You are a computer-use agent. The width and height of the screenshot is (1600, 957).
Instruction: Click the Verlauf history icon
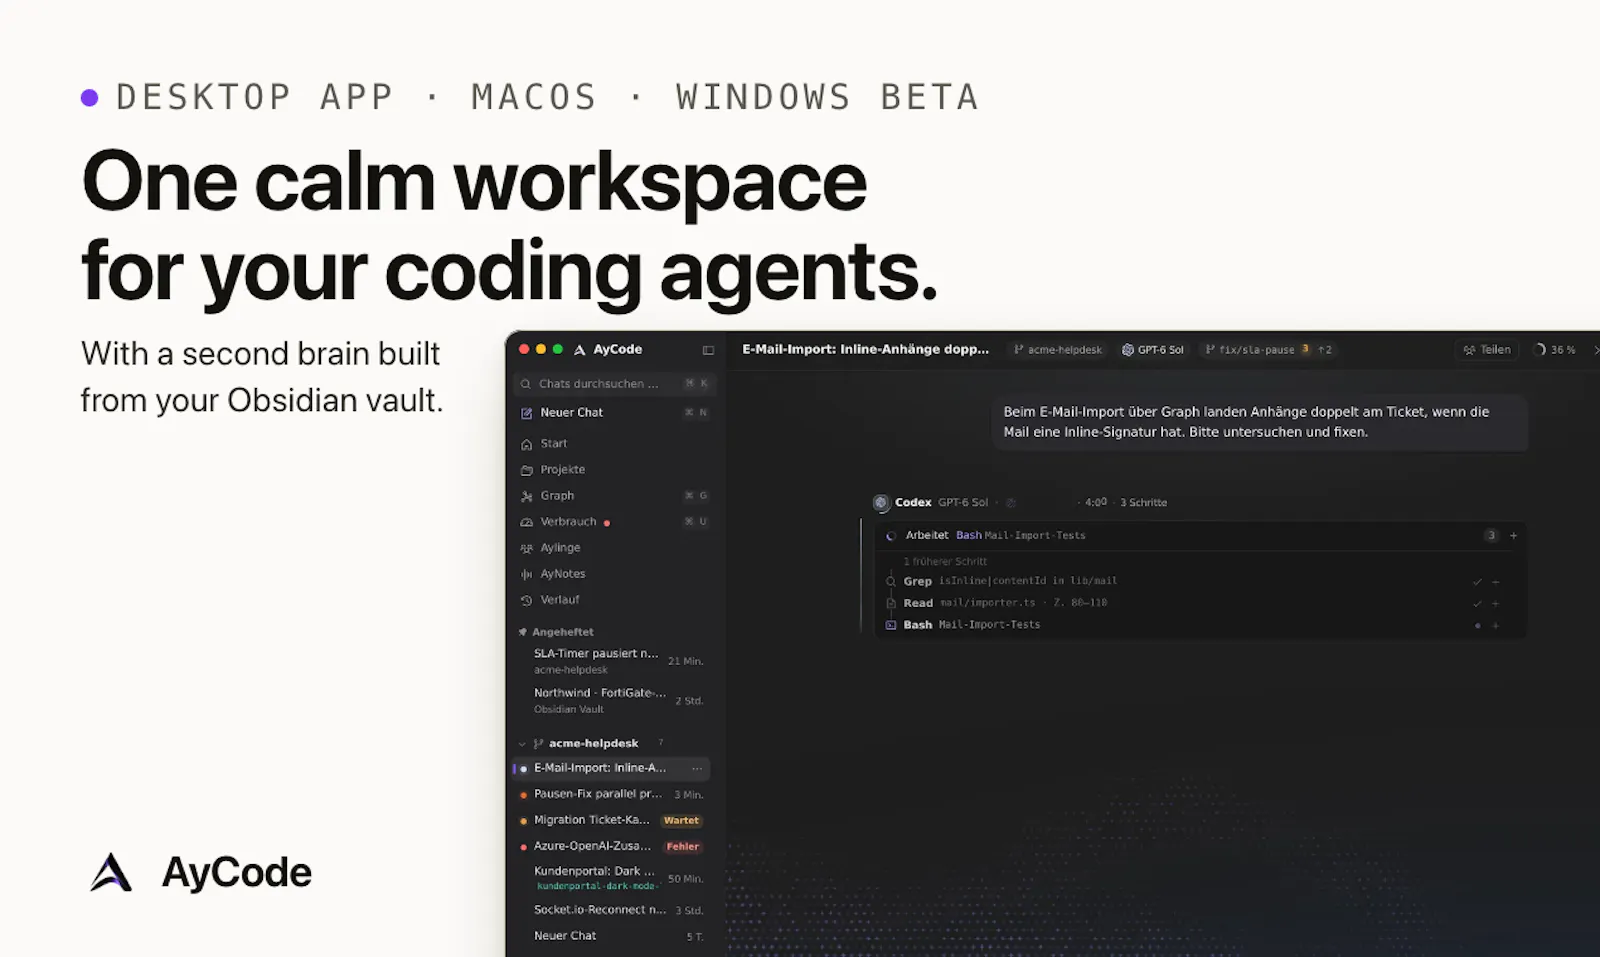526,601
